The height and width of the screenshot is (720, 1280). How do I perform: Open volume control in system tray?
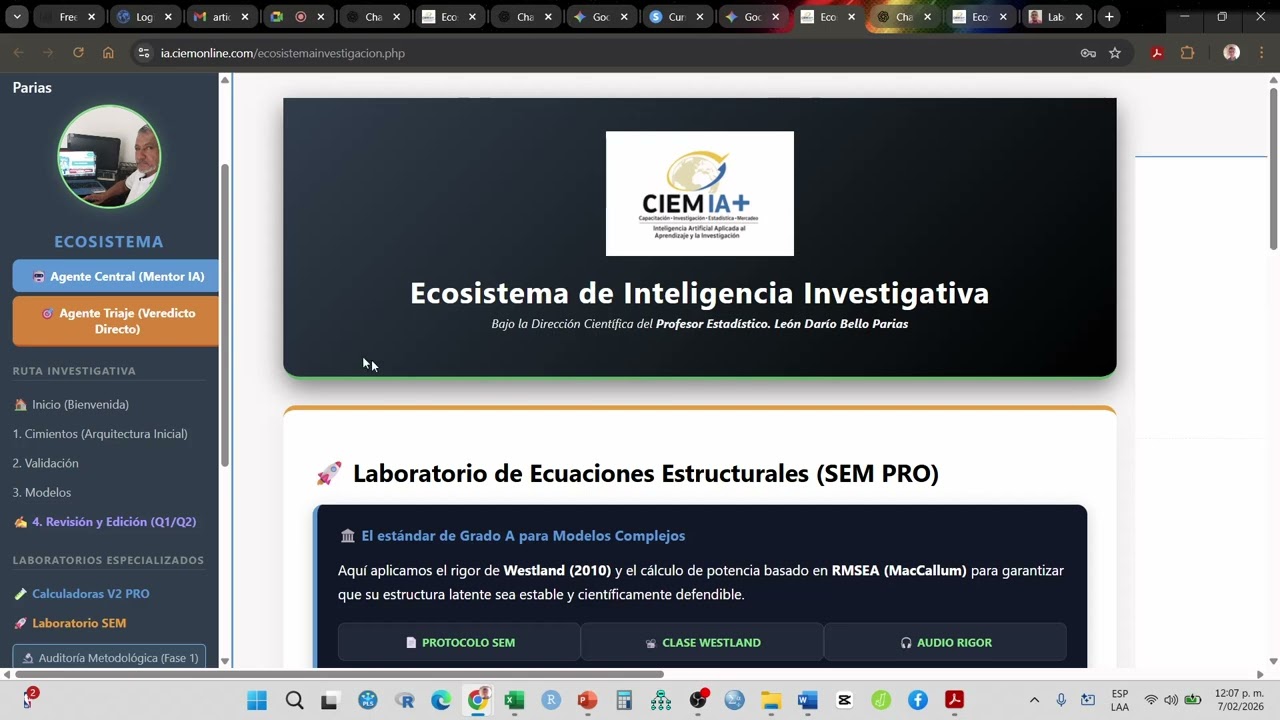pyautogui.click(x=1171, y=700)
